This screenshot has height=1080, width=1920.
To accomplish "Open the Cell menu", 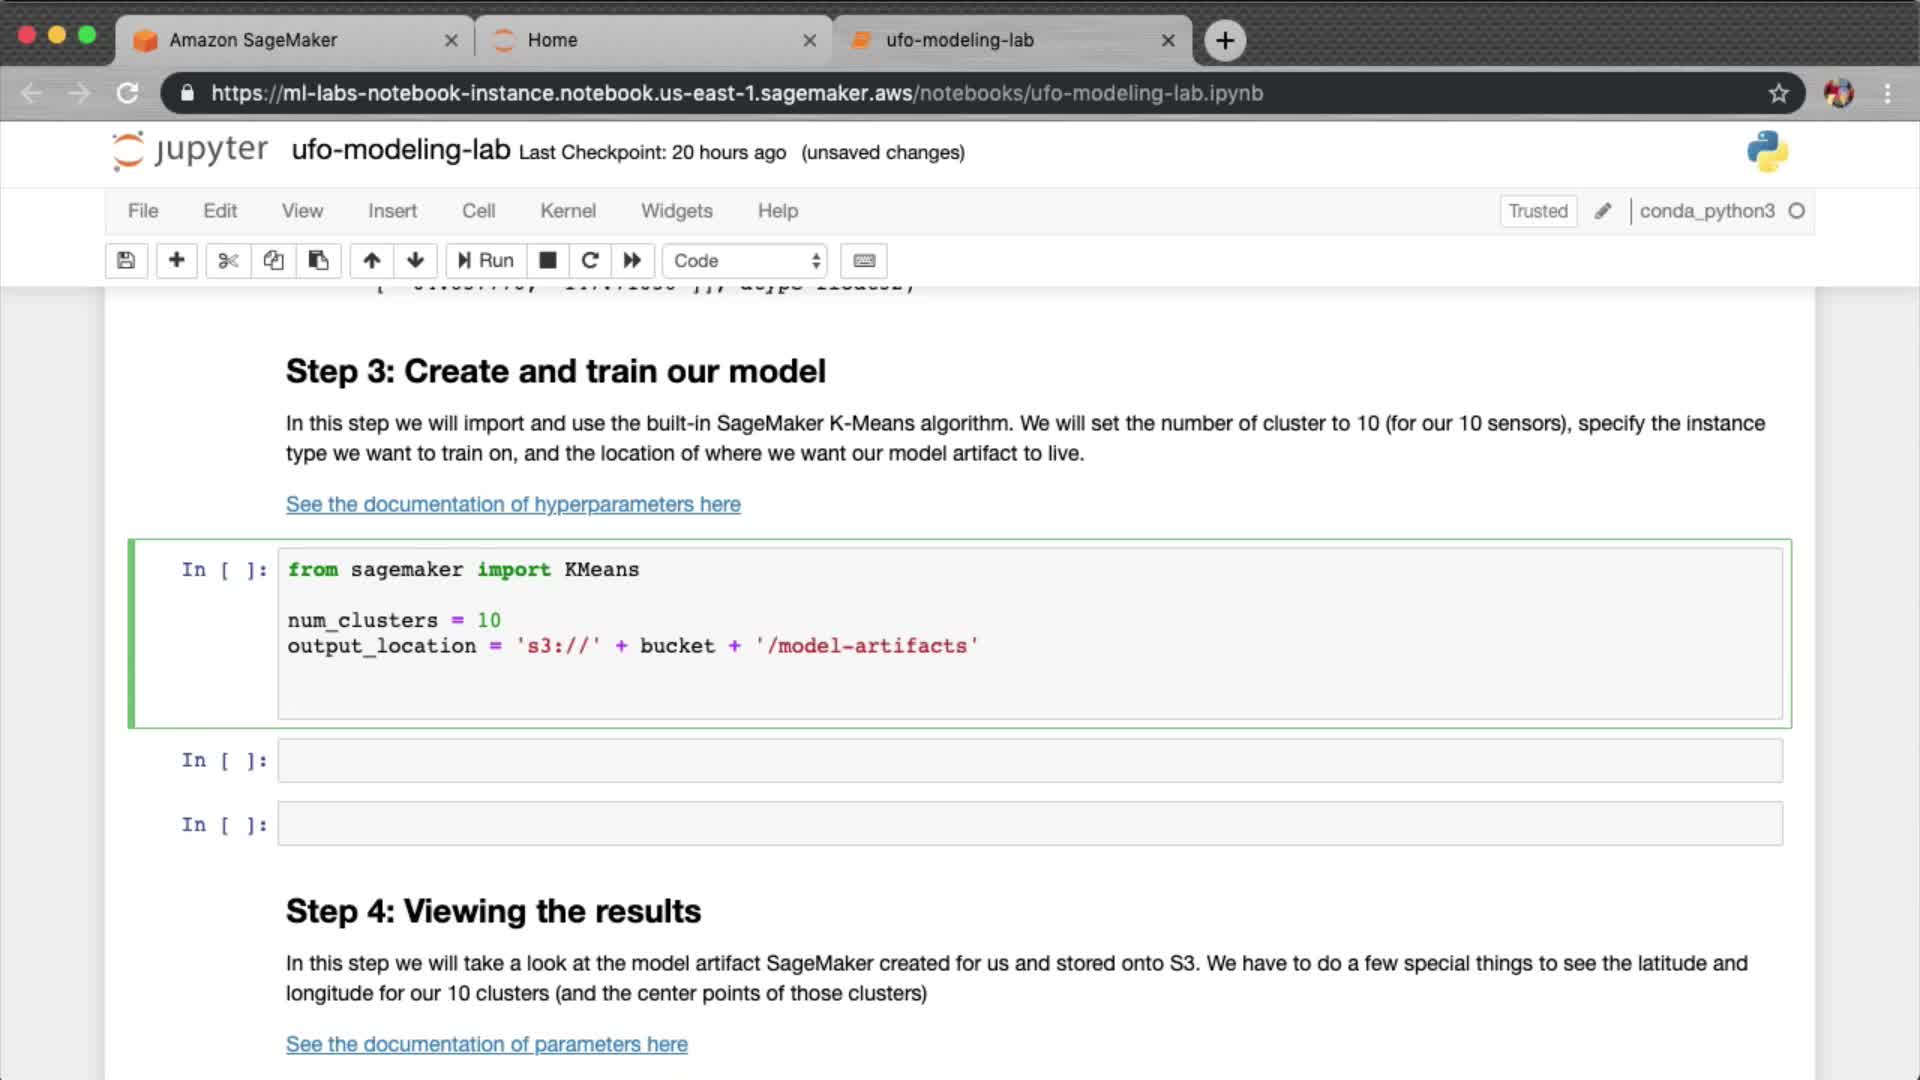I will pos(478,211).
